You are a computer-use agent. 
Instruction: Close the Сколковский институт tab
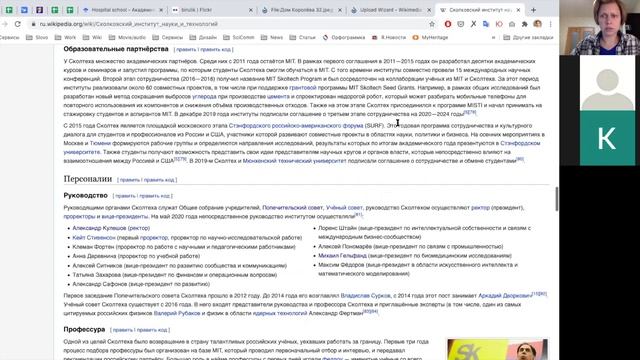pos(518,10)
